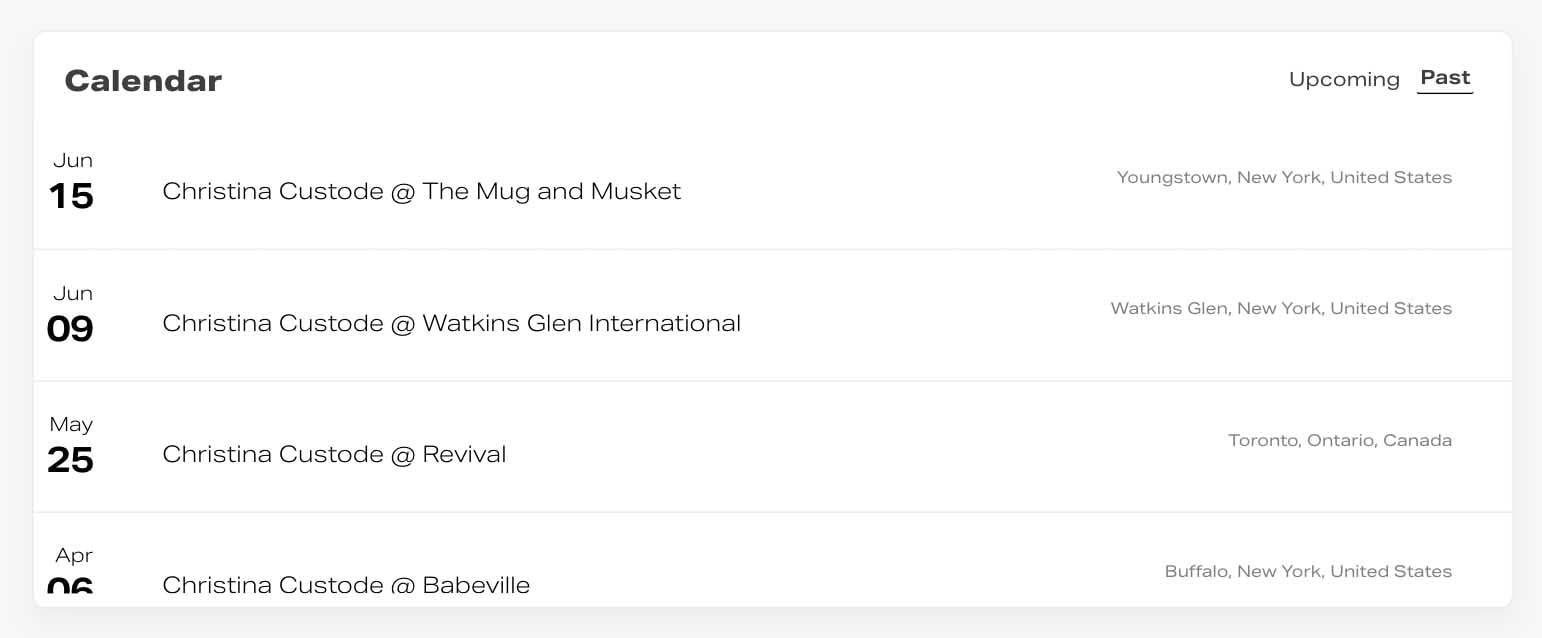This screenshot has height=638, width=1542.
Task: Click the day number 09
Action: pos(70,328)
